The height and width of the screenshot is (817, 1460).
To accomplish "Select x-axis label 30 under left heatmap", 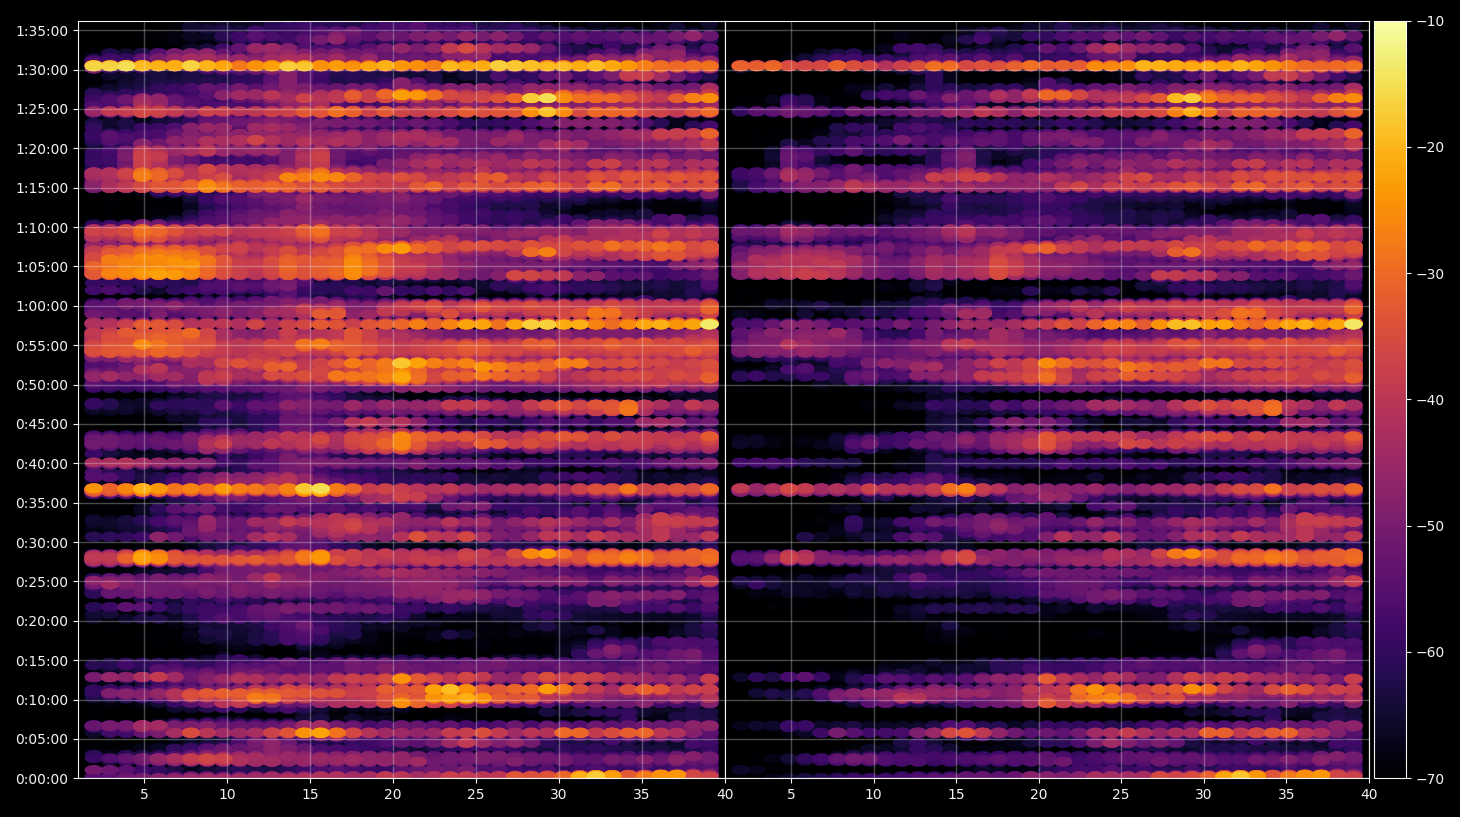I will (x=559, y=795).
